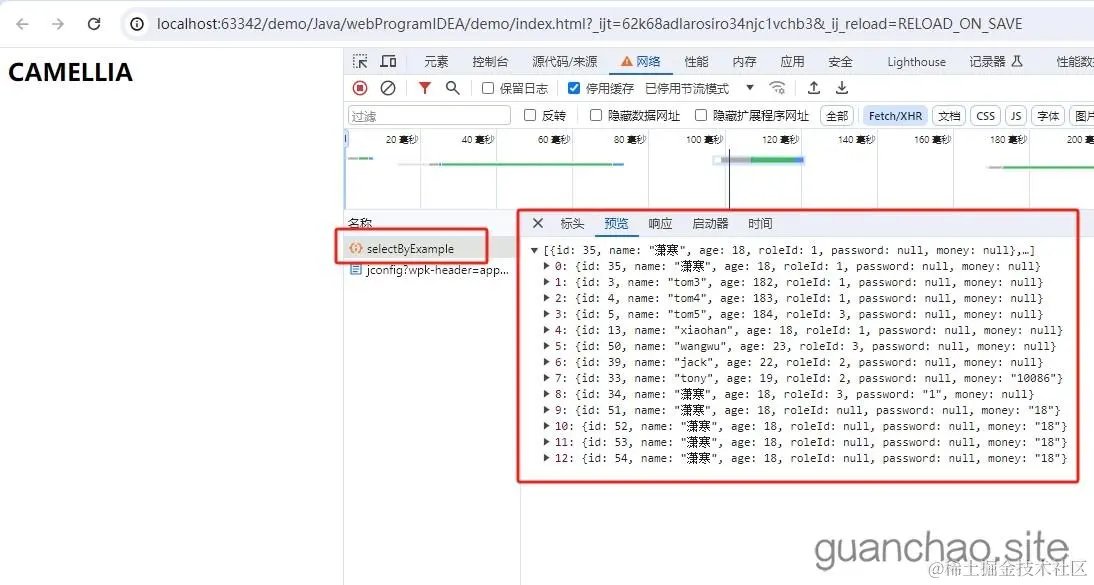Expand item 12 with id 54
Screen dimensions: 1094x585
[546, 458]
